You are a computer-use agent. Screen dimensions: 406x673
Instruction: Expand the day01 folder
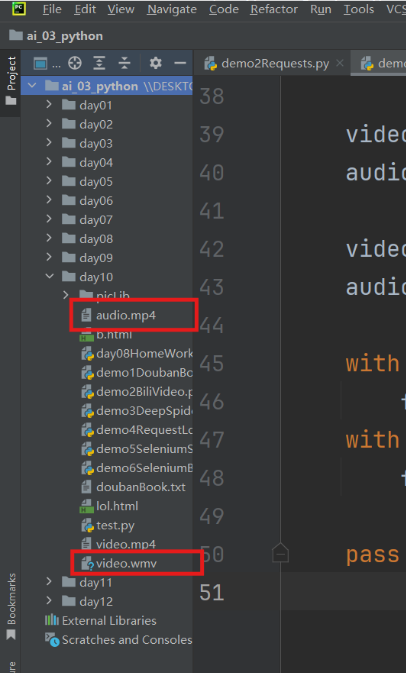(49, 104)
